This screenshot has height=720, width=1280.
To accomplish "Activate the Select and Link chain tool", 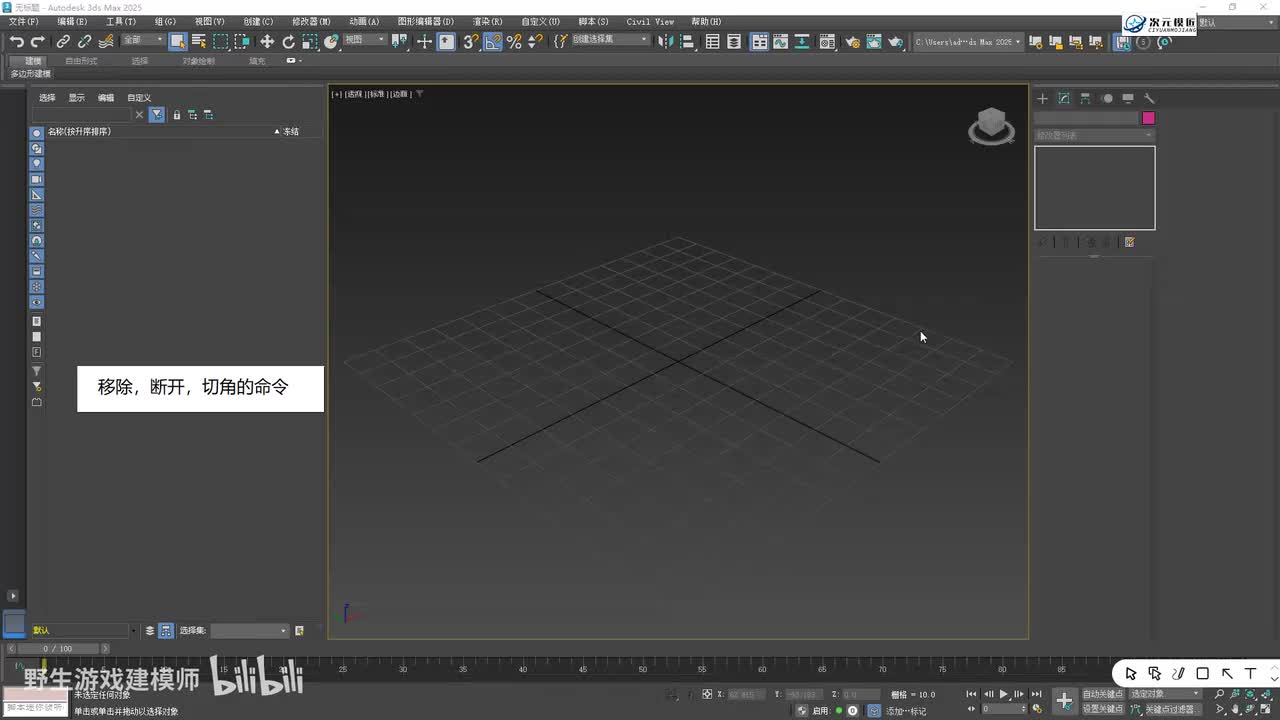I will pos(63,41).
